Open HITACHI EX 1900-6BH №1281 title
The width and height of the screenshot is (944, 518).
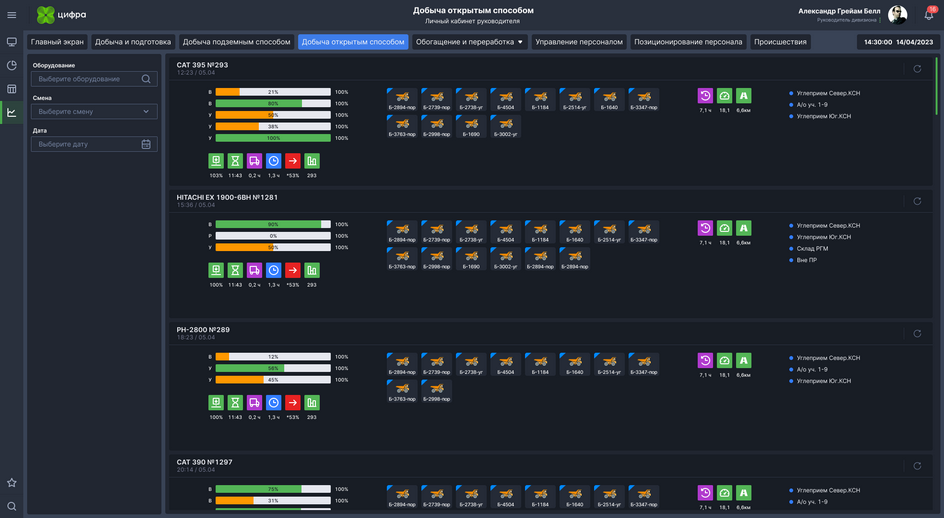[x=227, y=198]
